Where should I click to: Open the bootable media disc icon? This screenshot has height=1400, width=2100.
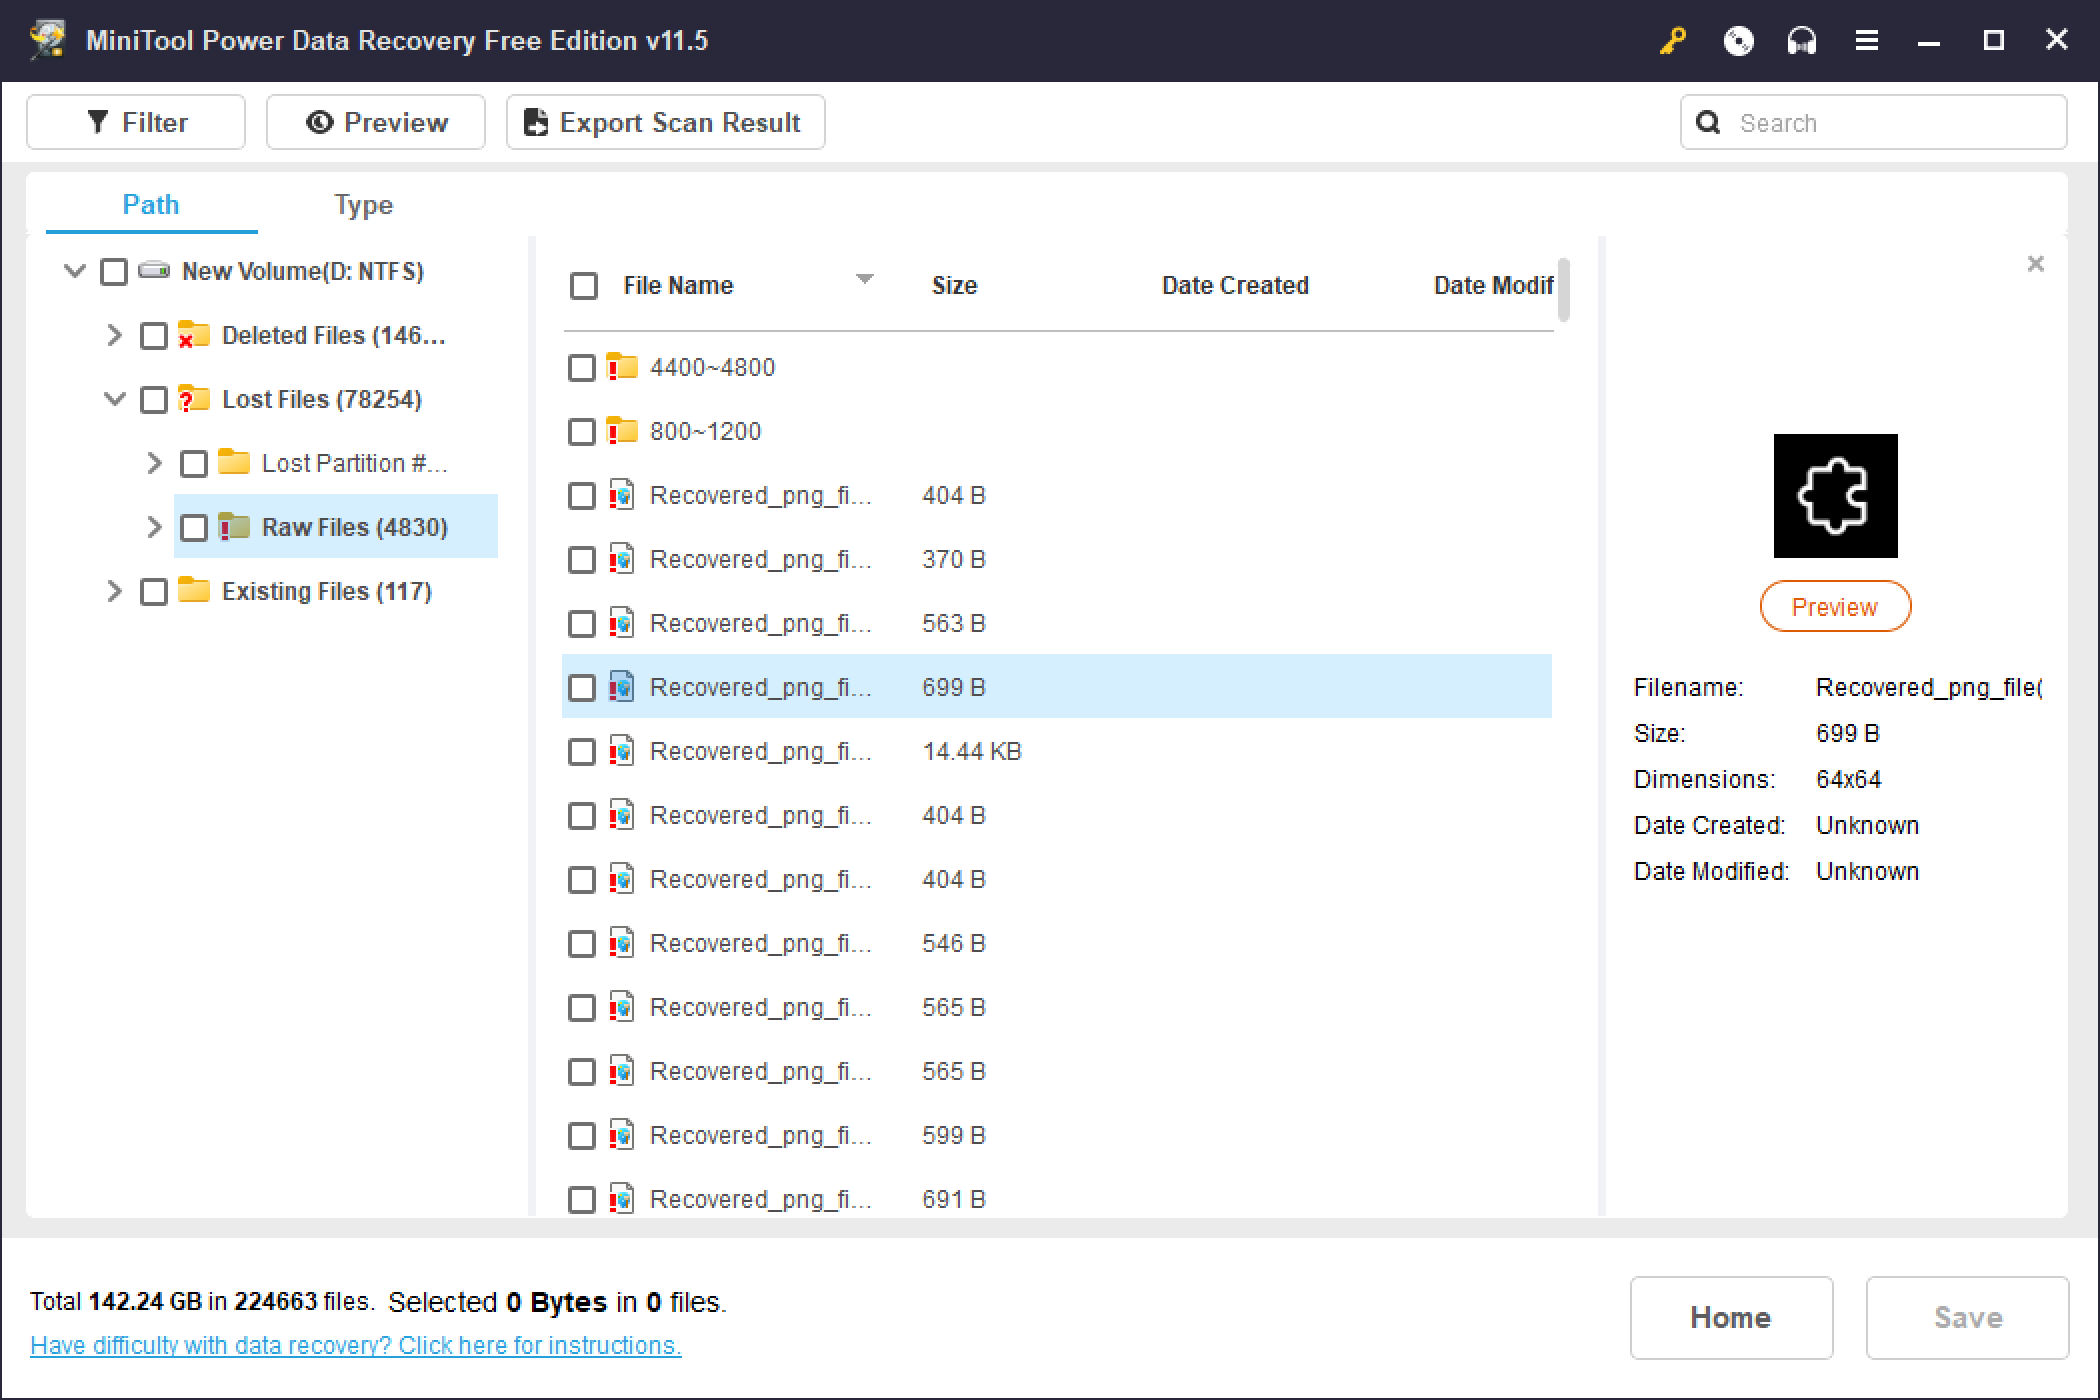pos(1738,41)
